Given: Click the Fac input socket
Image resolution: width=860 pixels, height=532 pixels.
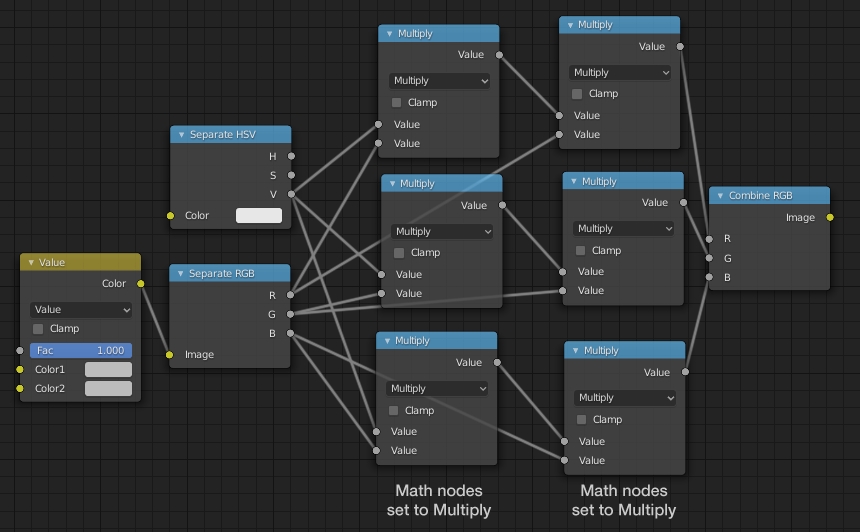Looking at the screenshot, I should [20, 350].
